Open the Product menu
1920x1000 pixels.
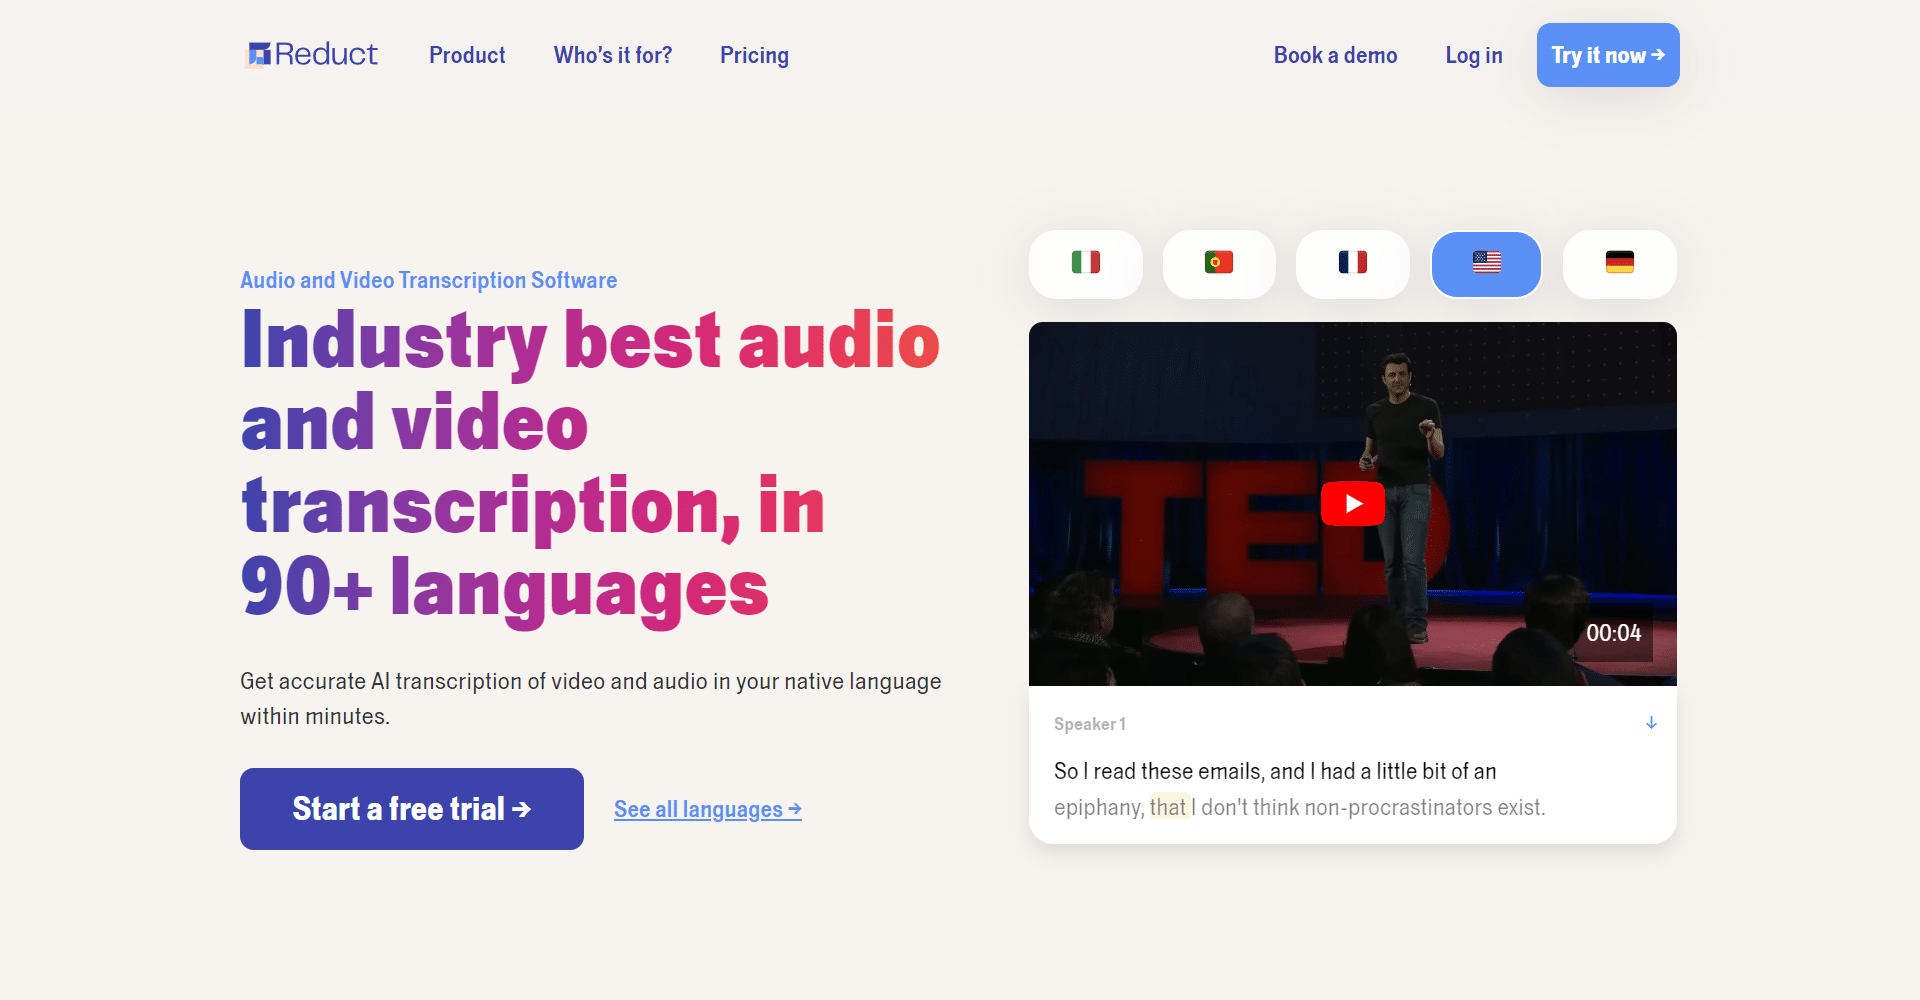pyautogui.click(x=467, y=55)
